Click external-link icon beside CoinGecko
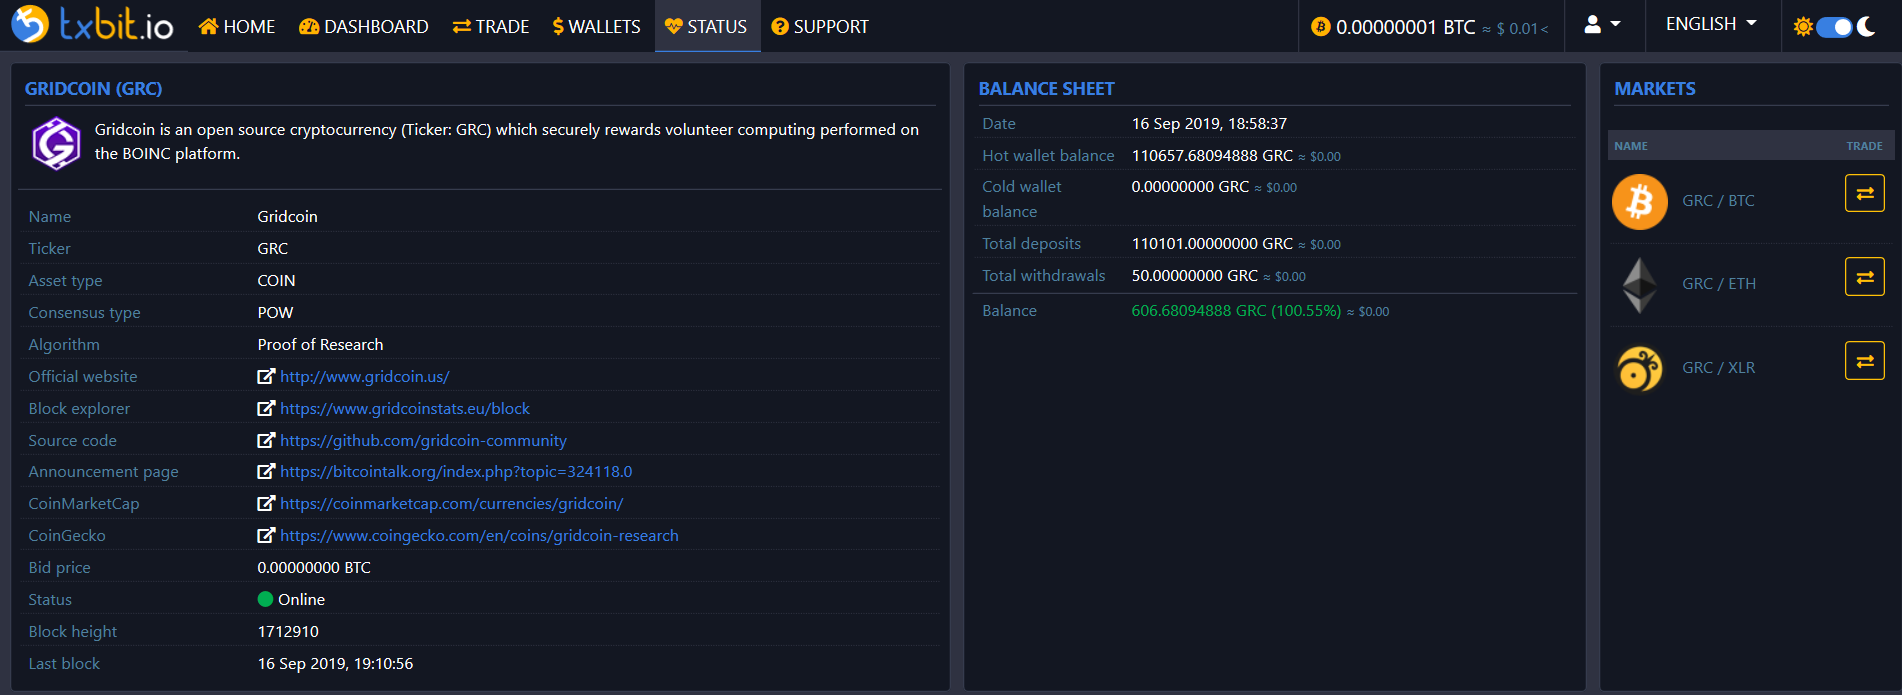 (x=266, y=535)
